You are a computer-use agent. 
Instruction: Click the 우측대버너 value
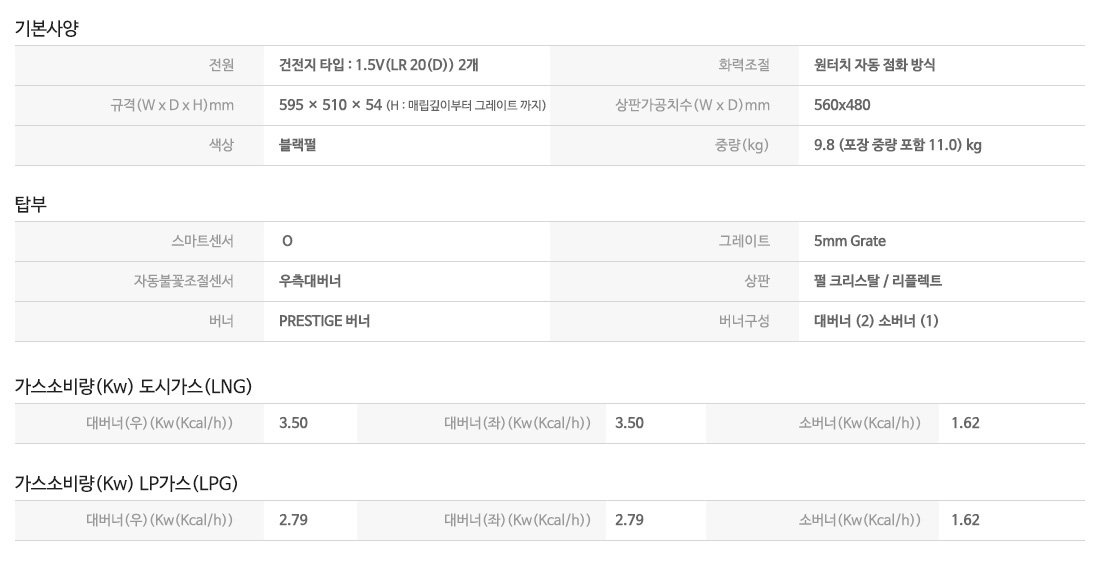pyautogui.click(x=310, y=281)
